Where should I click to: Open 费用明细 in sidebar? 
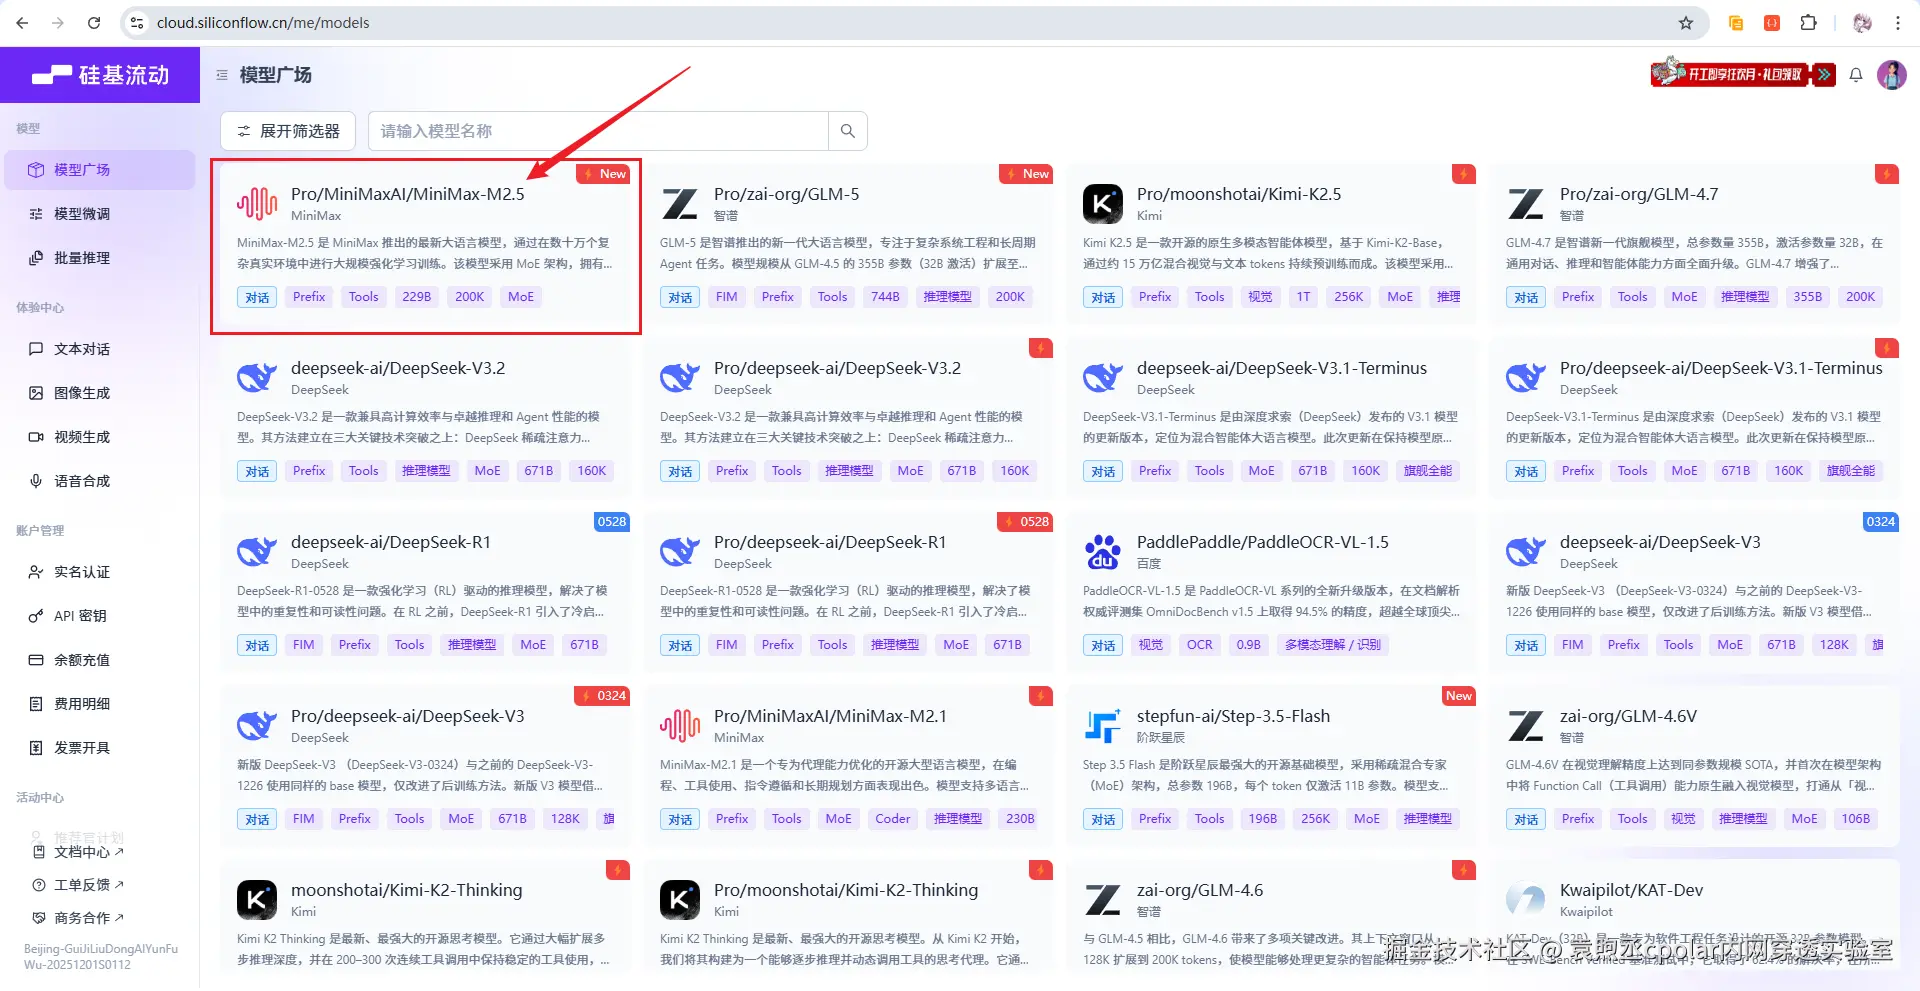99,704
